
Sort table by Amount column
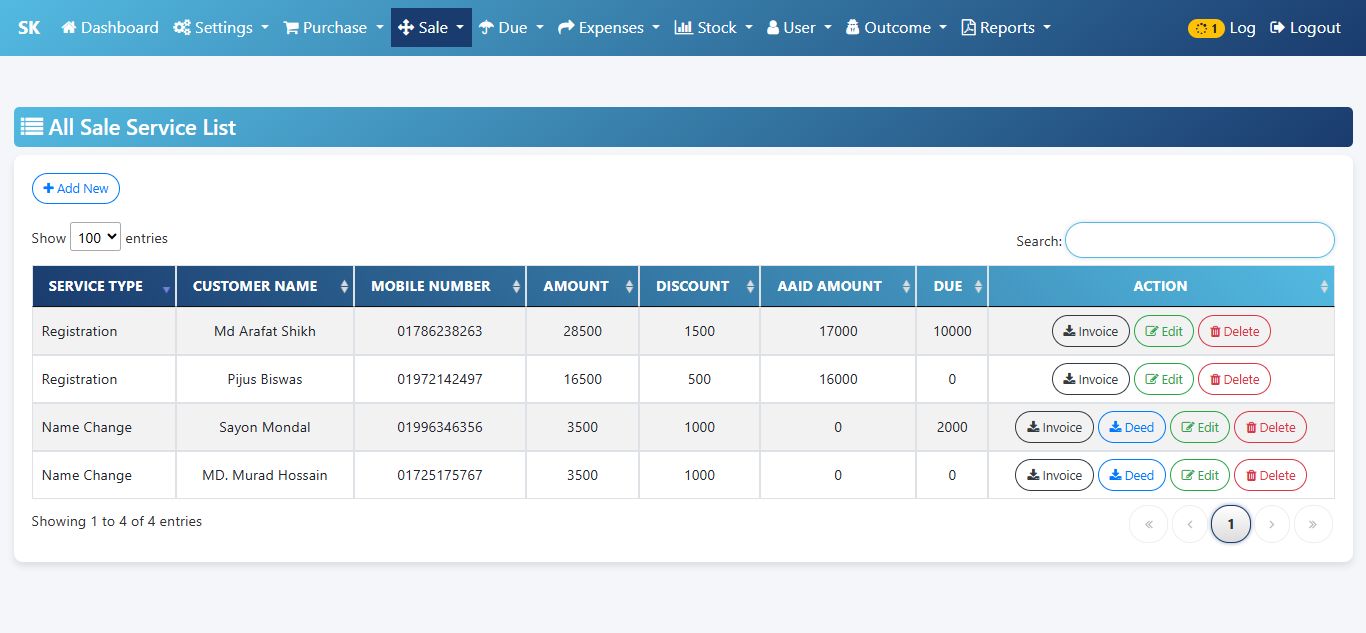[x=583, y=286]
